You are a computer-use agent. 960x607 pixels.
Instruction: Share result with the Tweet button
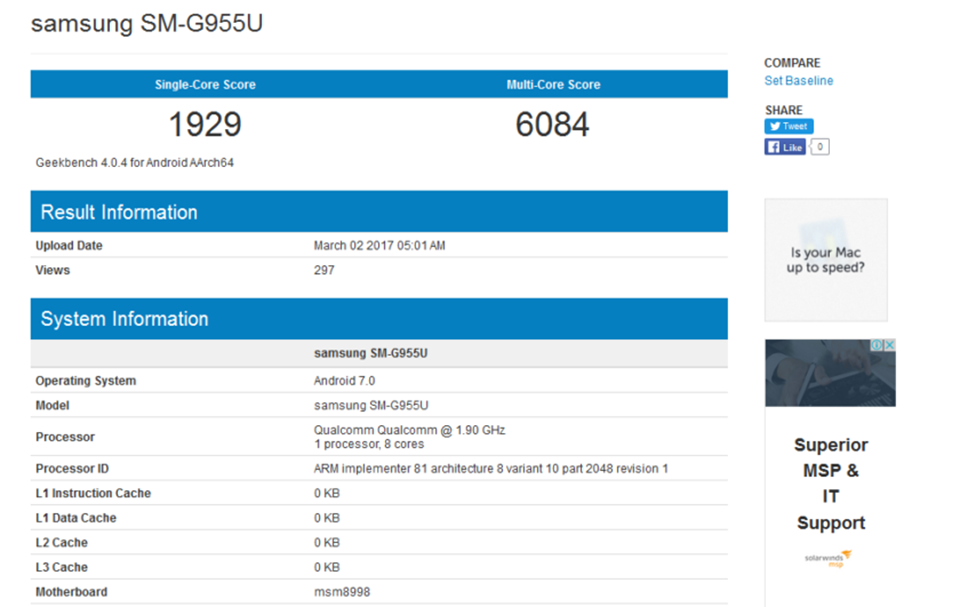(x=789, y=126)
